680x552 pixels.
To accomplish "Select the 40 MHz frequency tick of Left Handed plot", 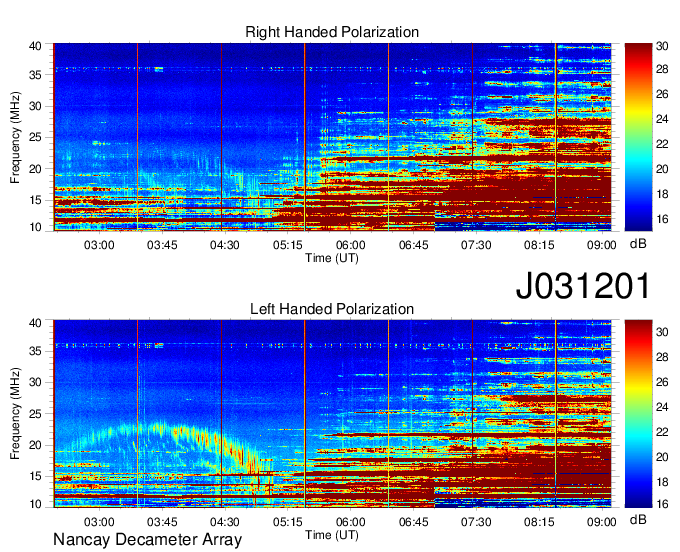I will 35,323.
